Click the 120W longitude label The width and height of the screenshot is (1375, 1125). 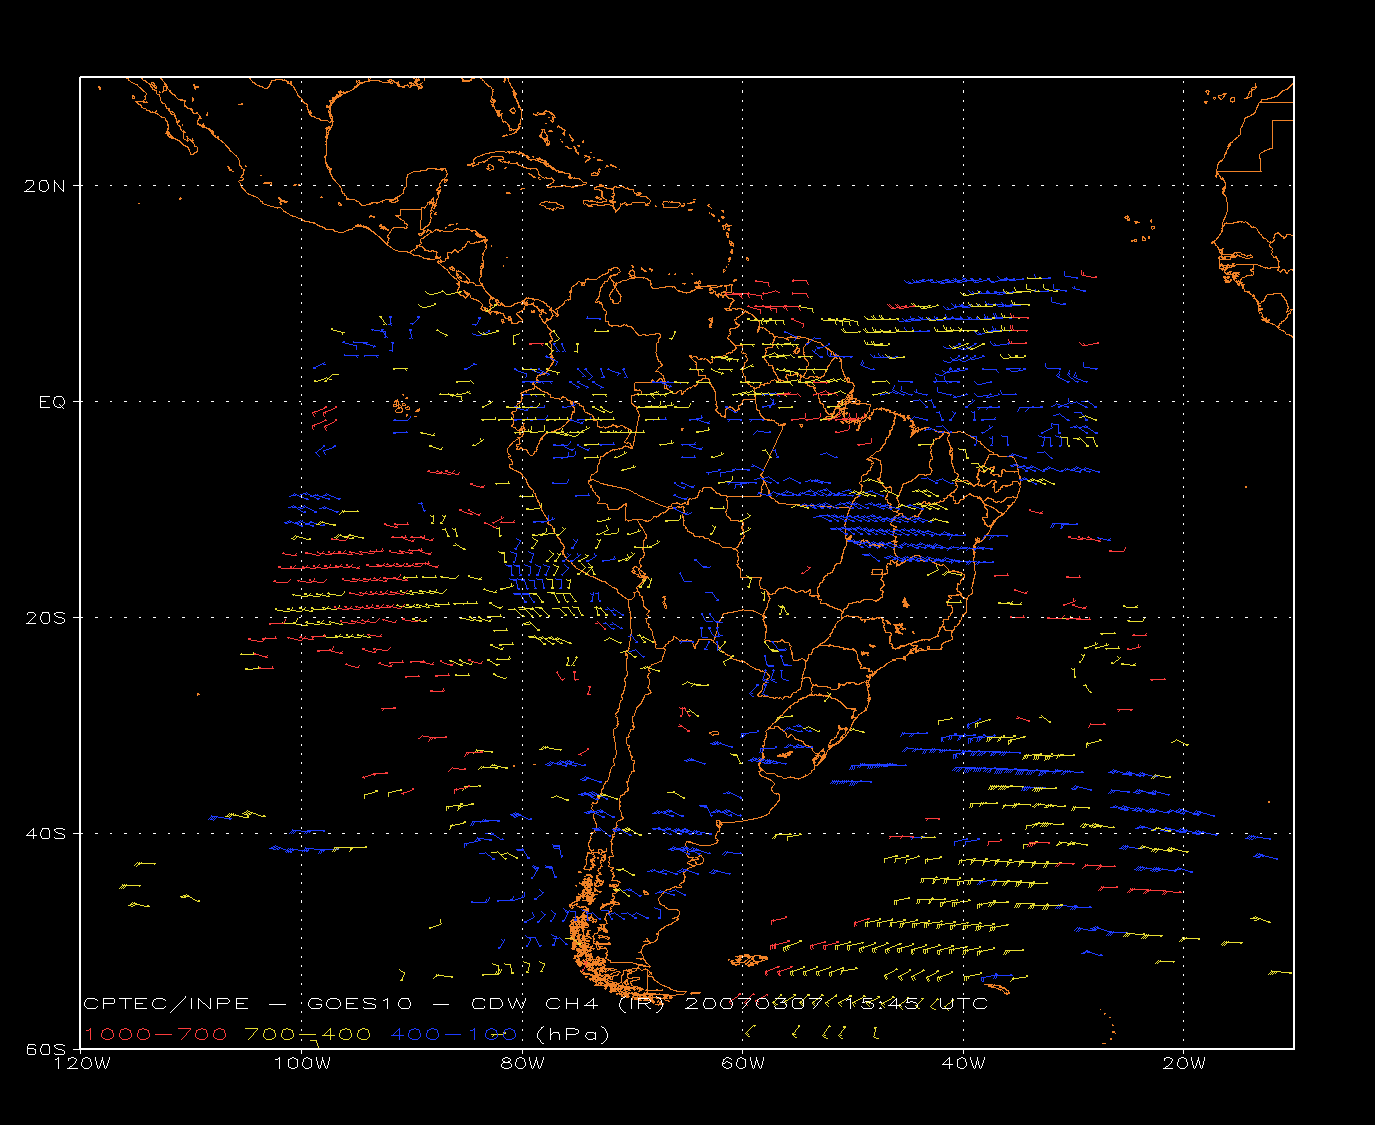(82, 1064)
